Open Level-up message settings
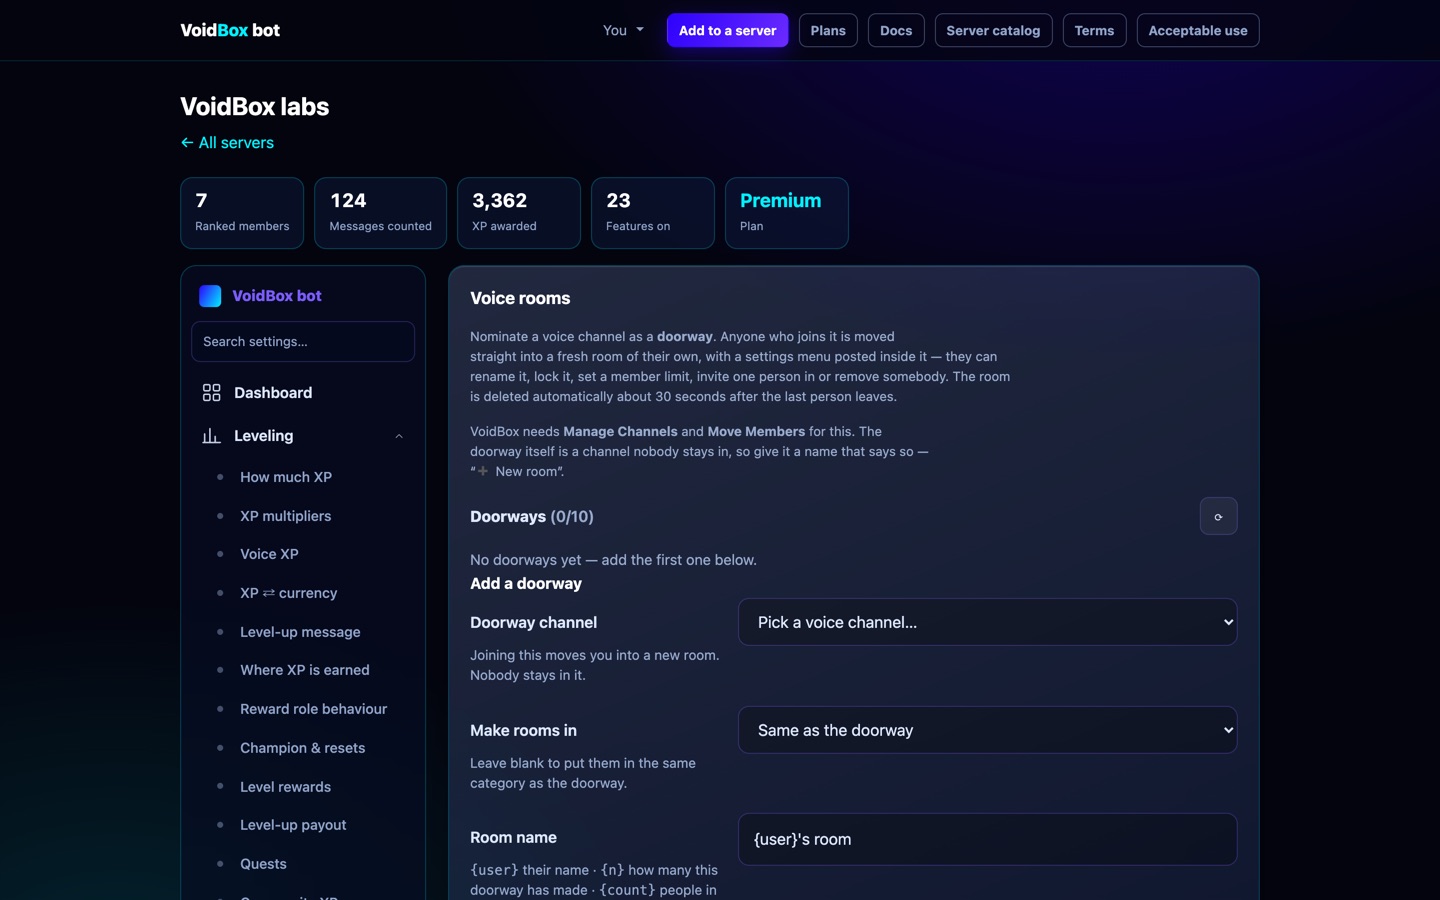This screenshot has width=1440, height=900. point(300,632)
